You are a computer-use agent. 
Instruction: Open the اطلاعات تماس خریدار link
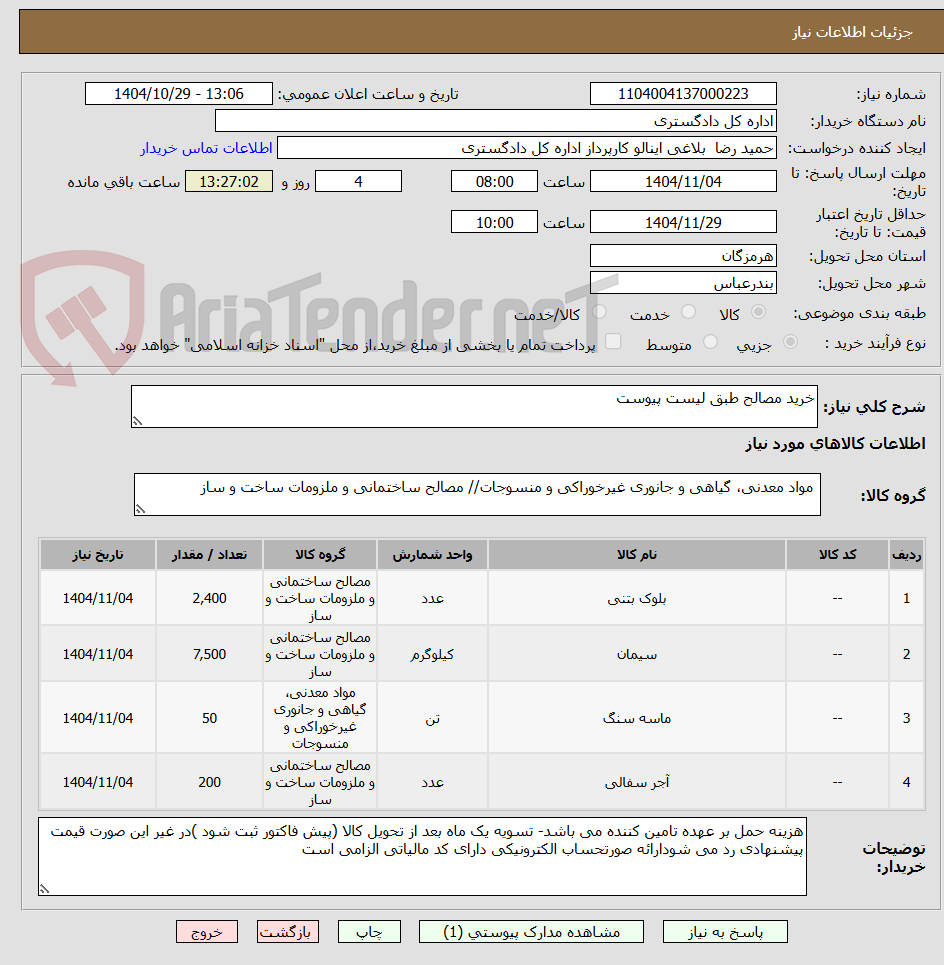coord(206,148)
